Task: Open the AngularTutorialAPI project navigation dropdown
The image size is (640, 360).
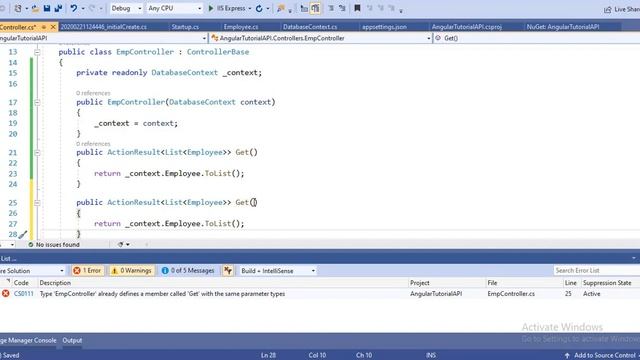Action: (x=103, y=38)
